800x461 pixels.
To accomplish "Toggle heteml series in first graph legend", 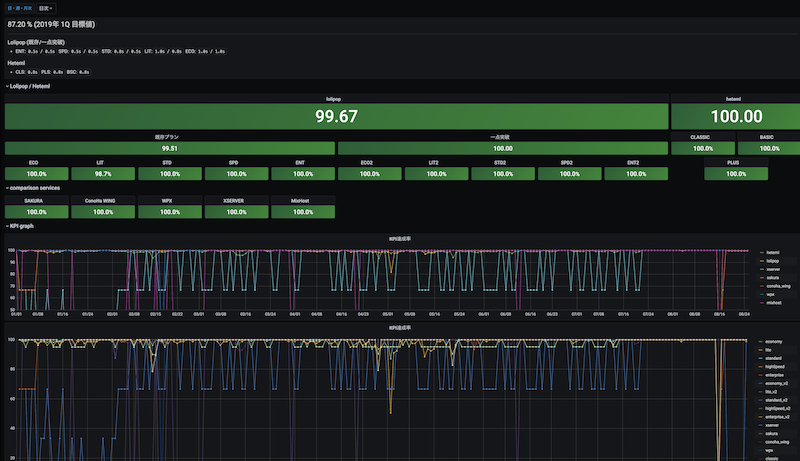I will point(771,251).
